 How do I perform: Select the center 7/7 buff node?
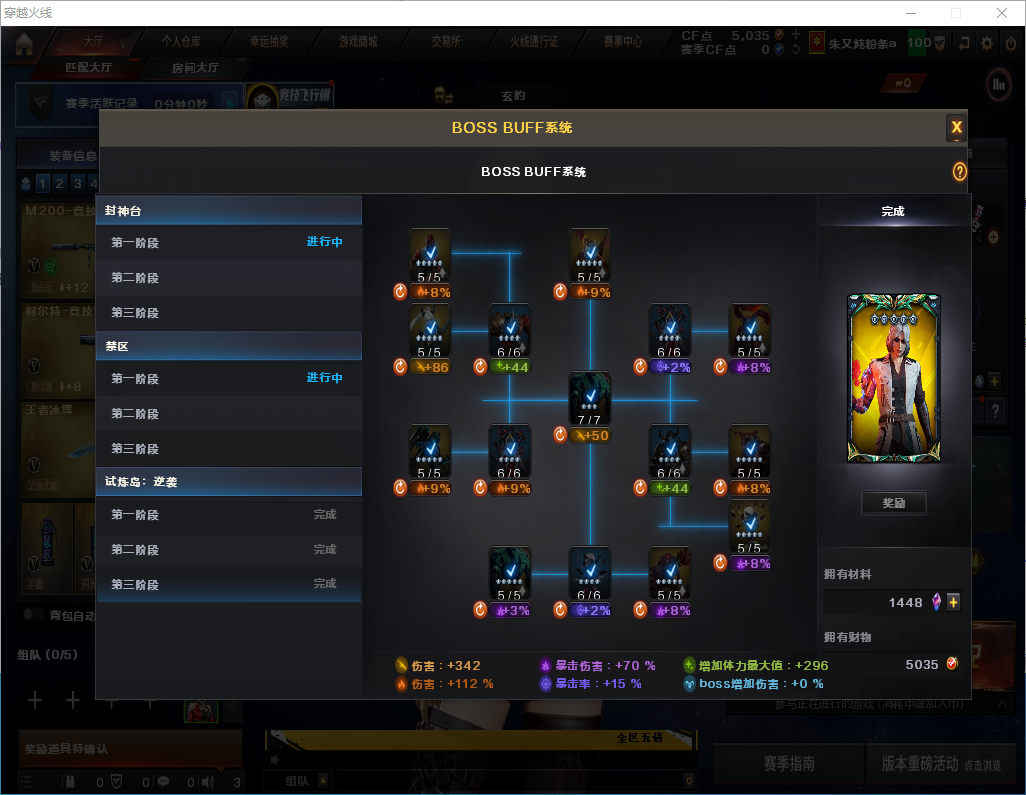(590, 398)
